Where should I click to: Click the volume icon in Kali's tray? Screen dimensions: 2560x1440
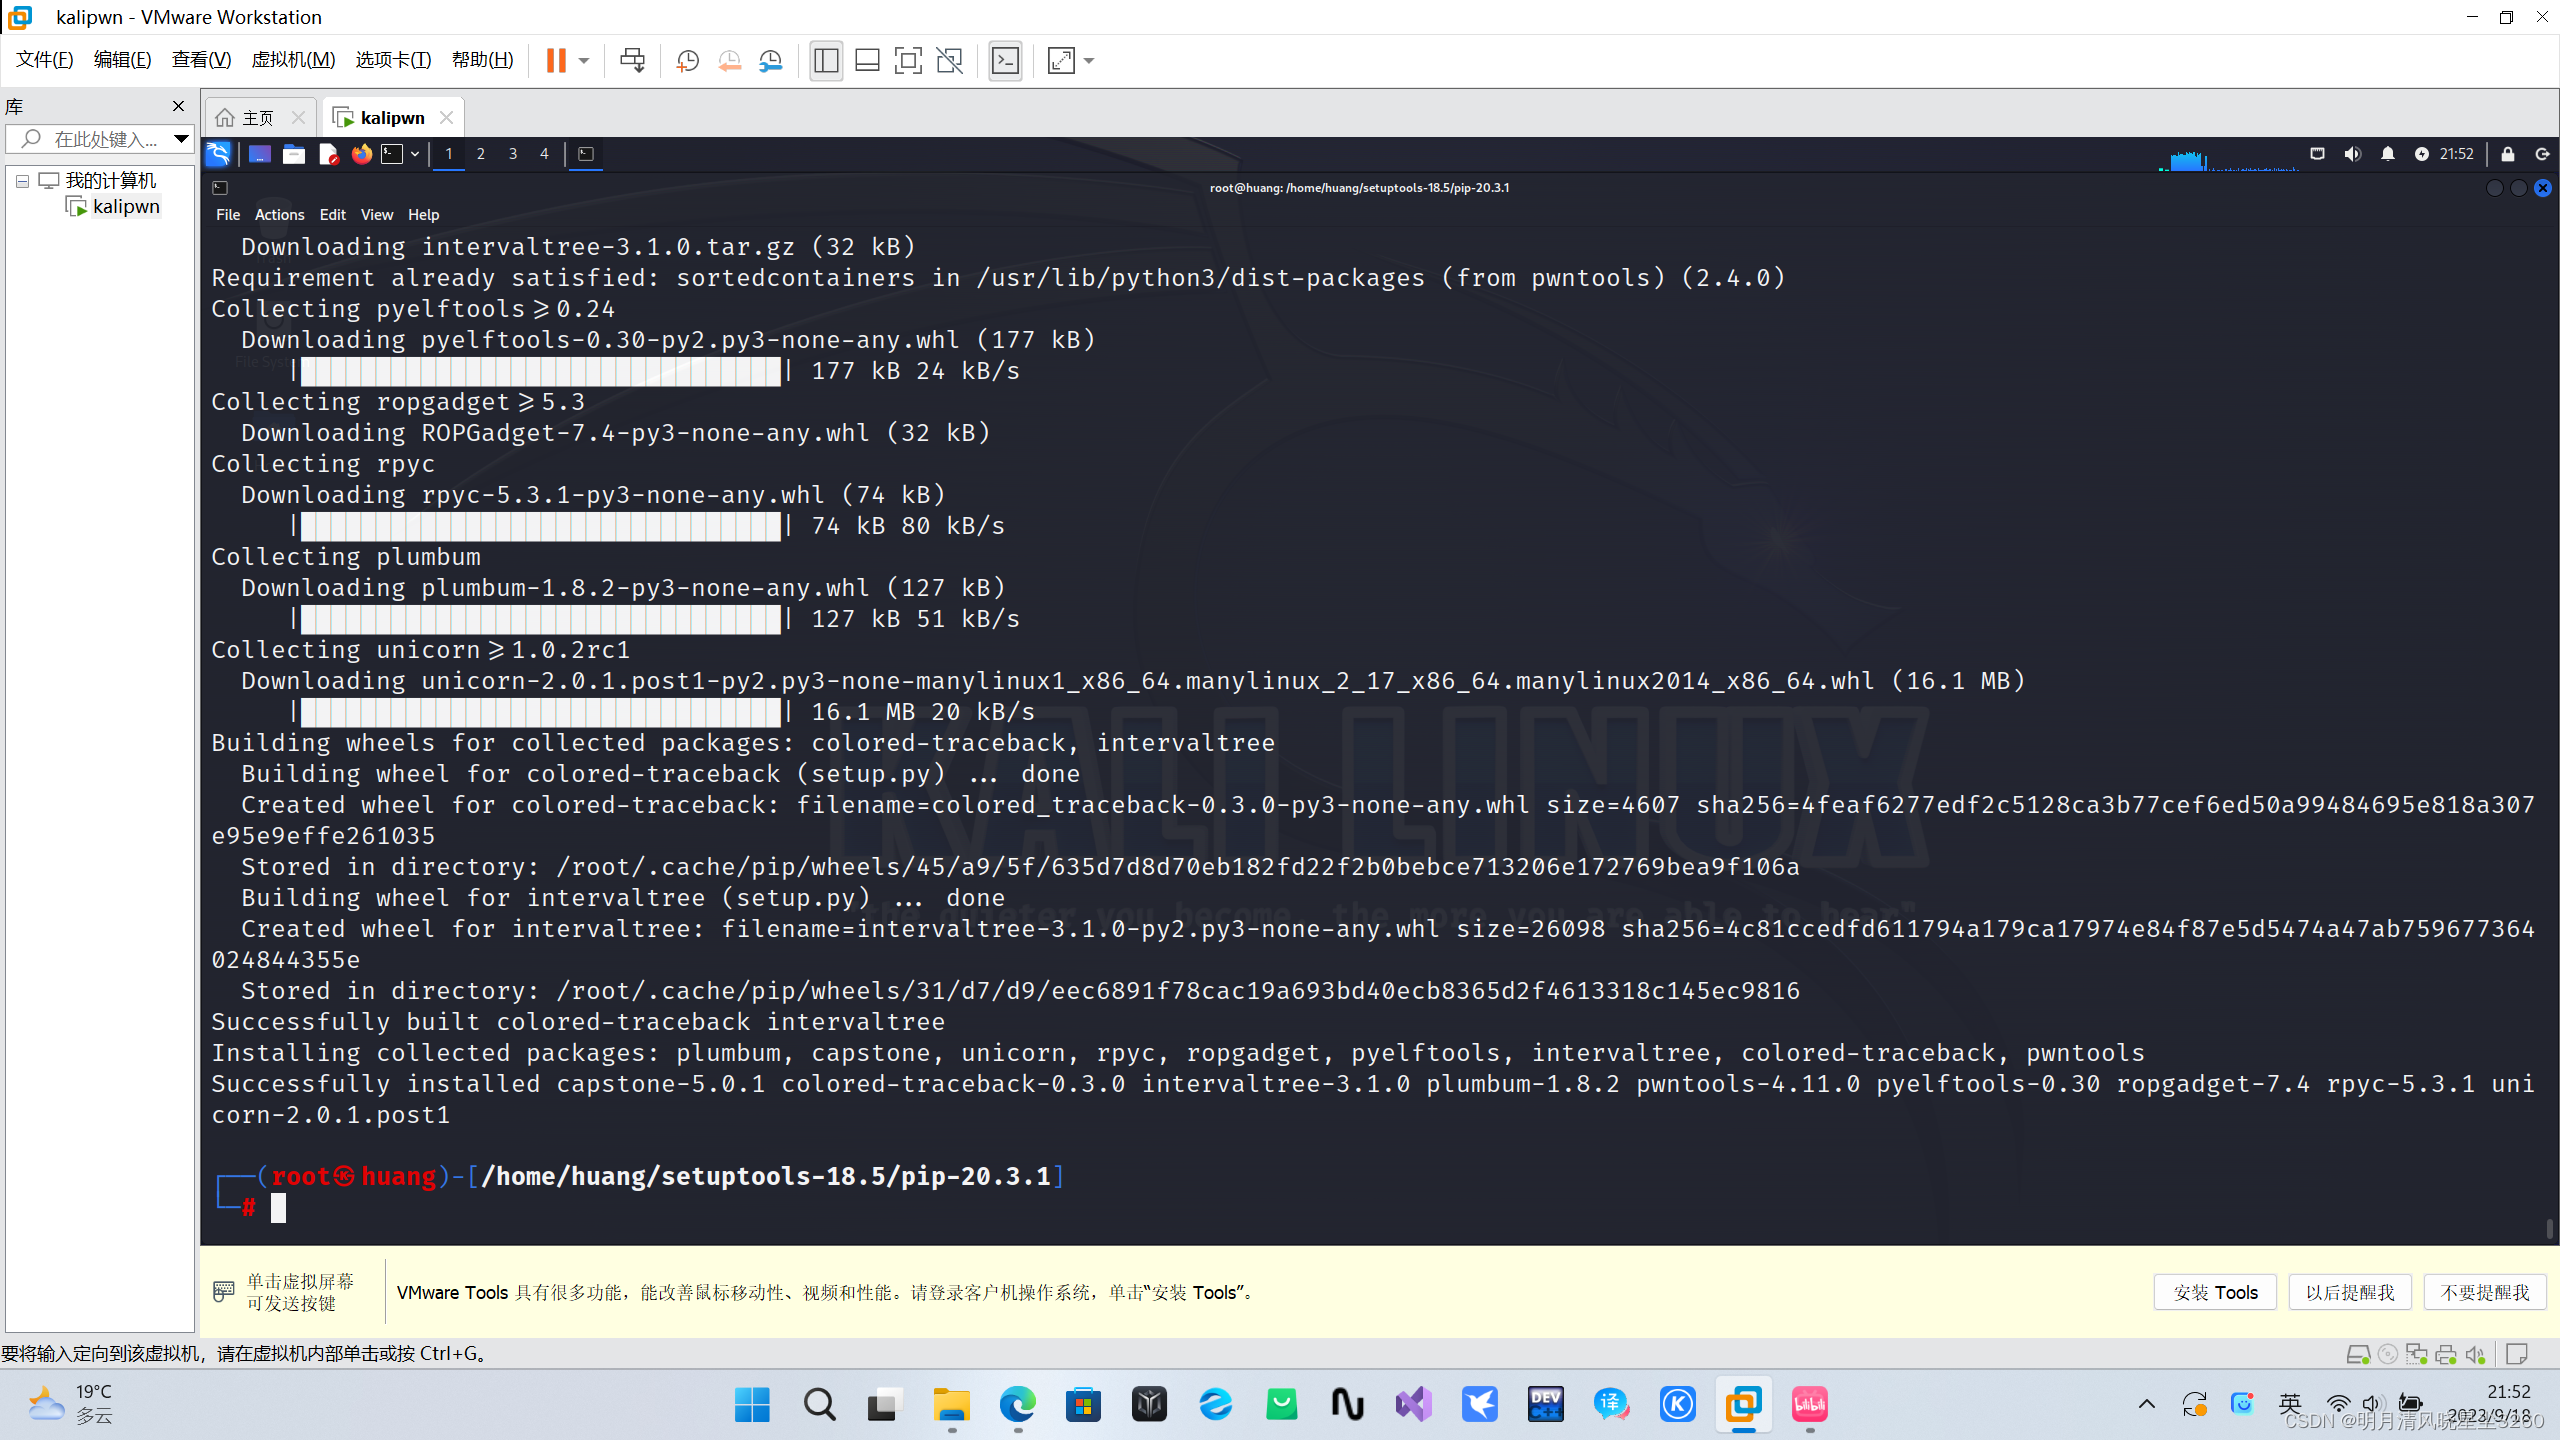tap(2353, 153)
